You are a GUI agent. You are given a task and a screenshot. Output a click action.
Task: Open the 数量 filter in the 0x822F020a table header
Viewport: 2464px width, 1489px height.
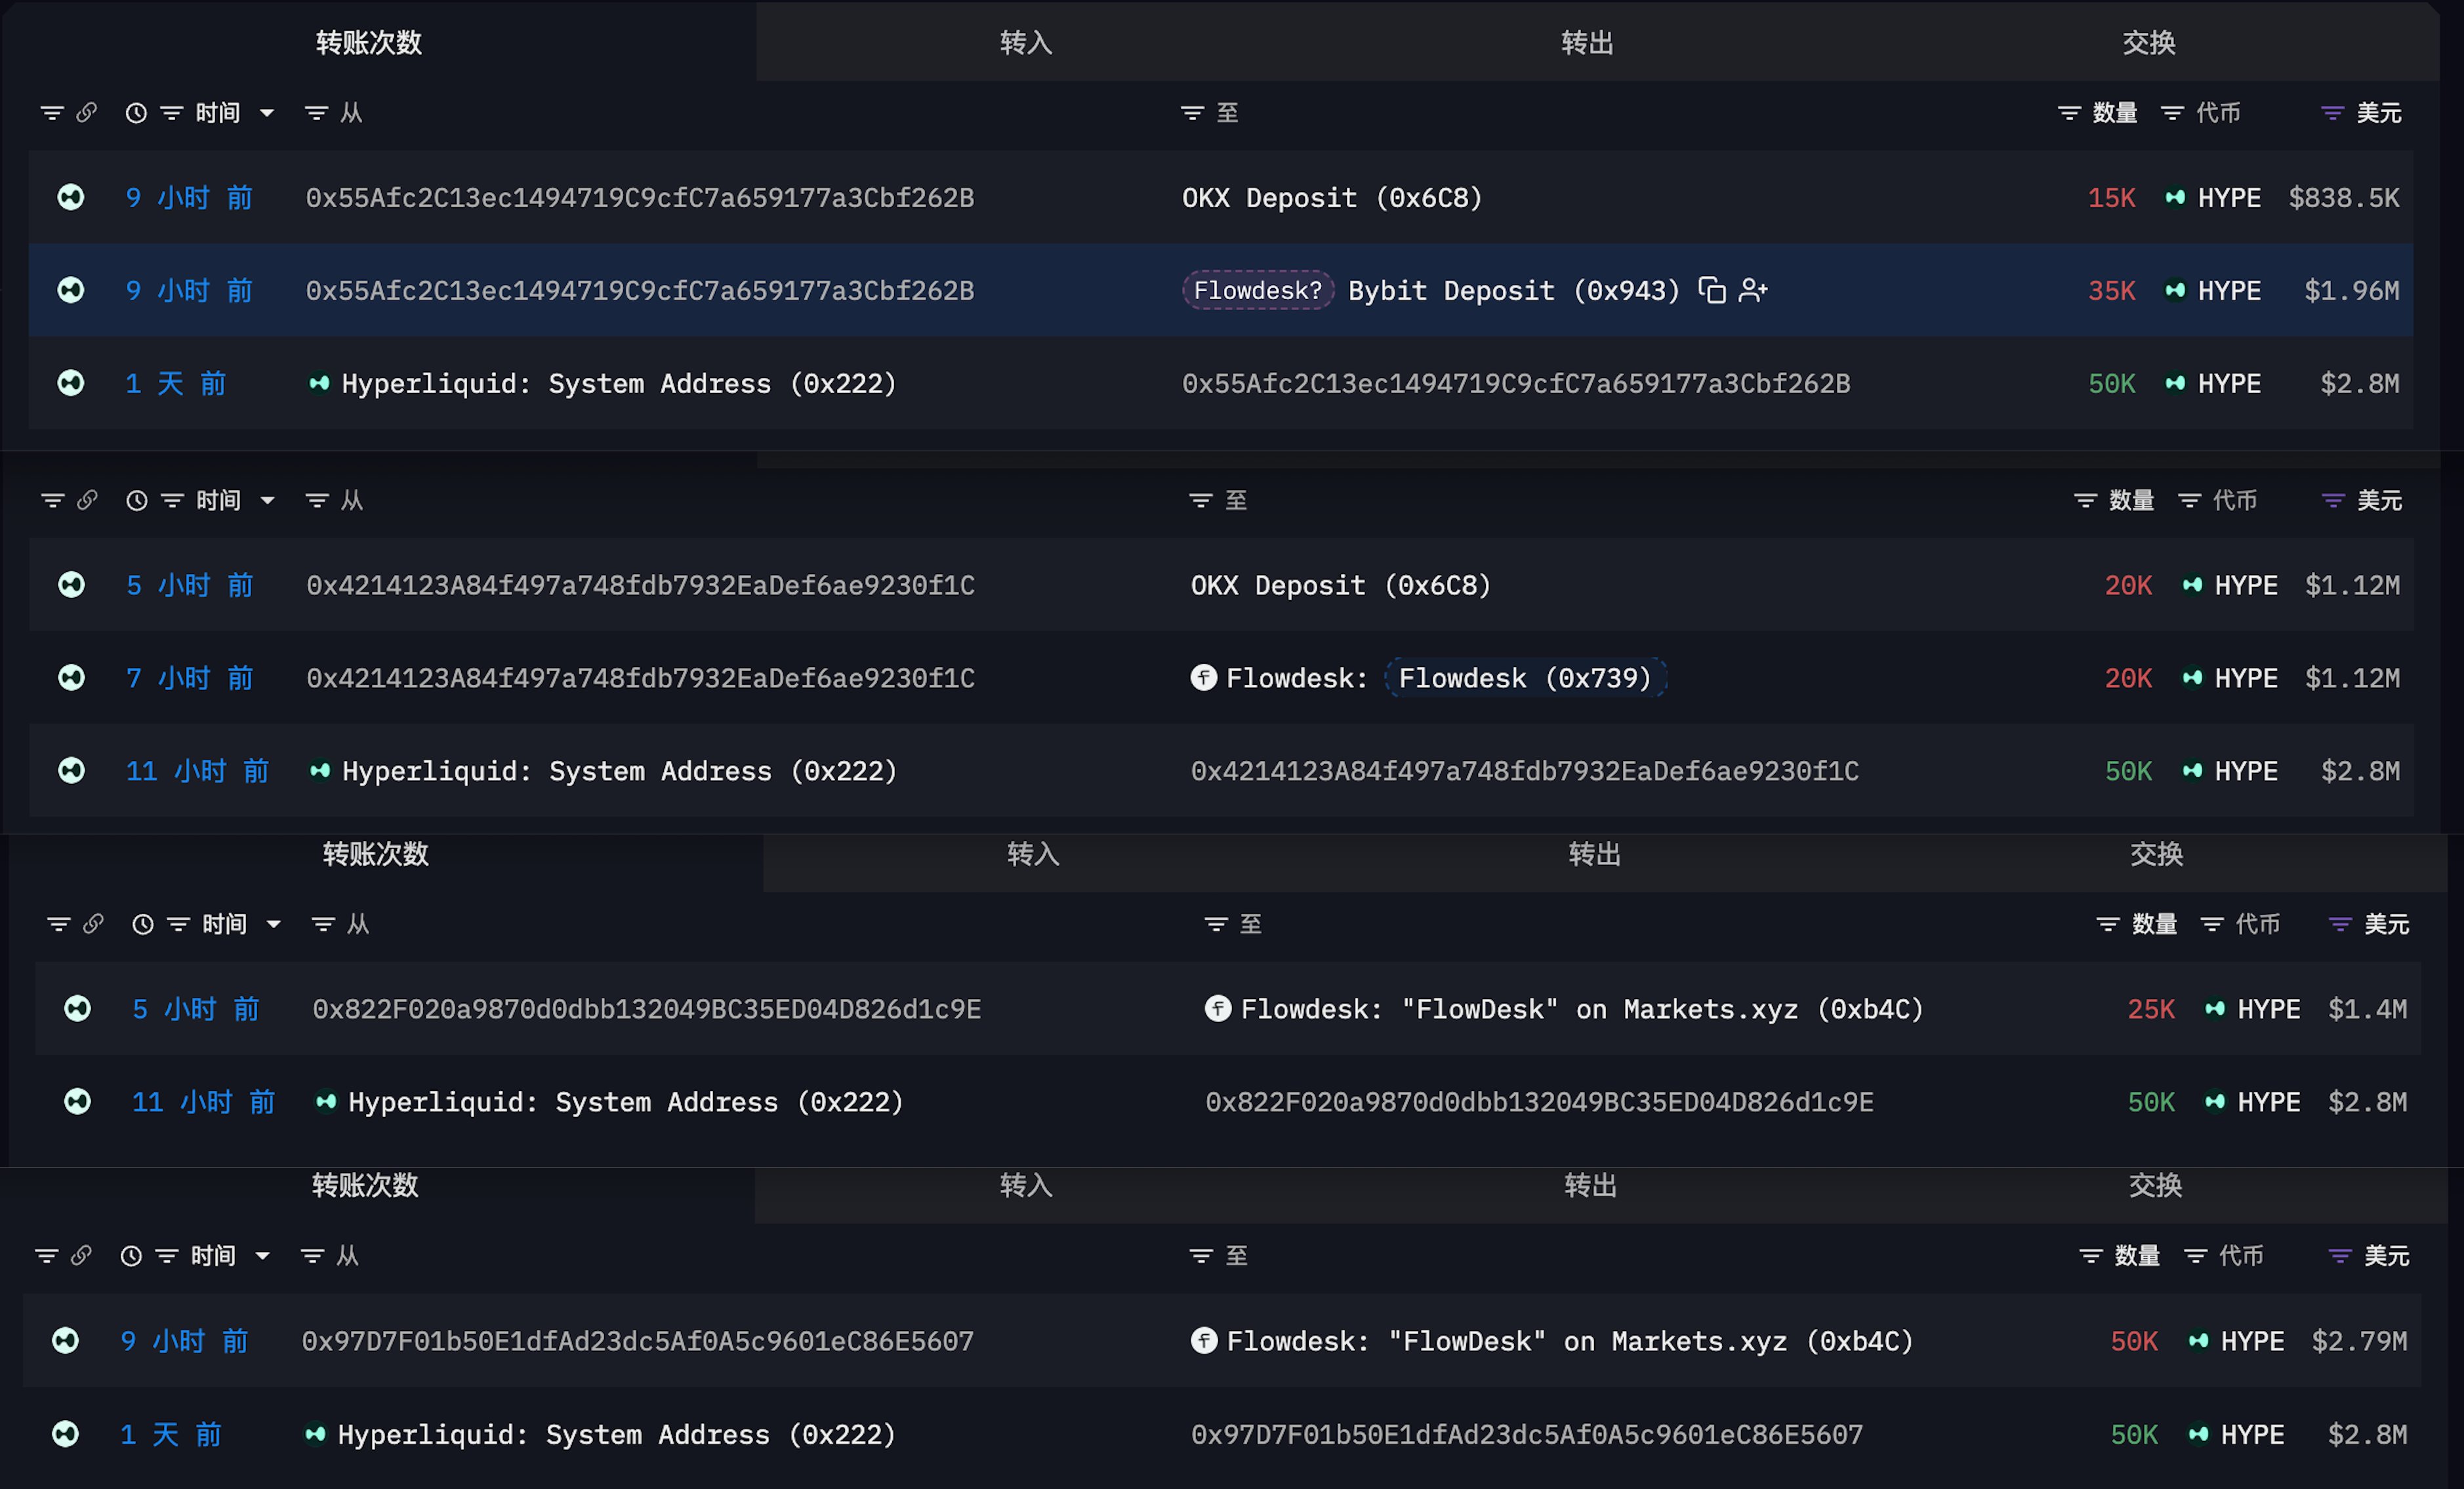click(x=2108, y=924)
